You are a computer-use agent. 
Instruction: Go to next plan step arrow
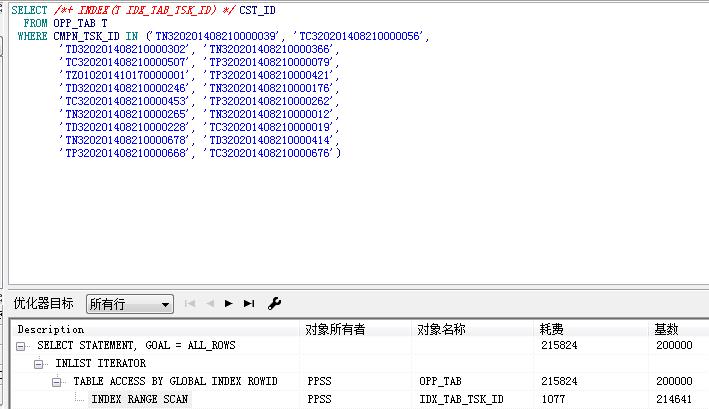click(x=229, y=303)
